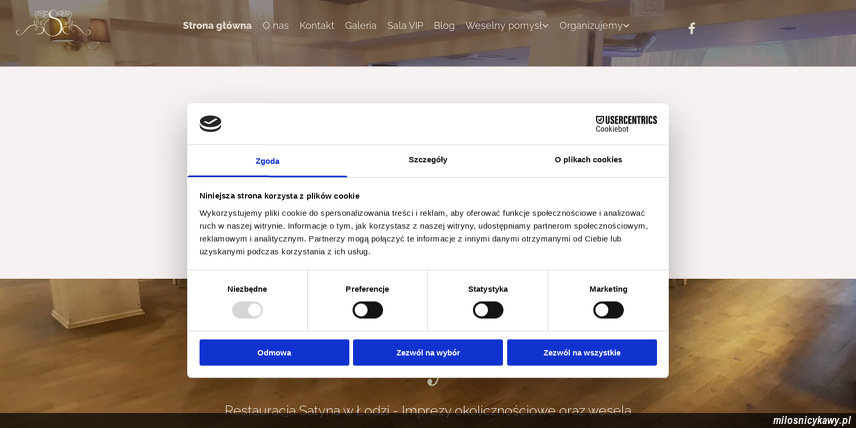Viewport: 856px width, 428px height.
Task: Click the restaurant logo in top-left corner
Action: tap(52, 24)
